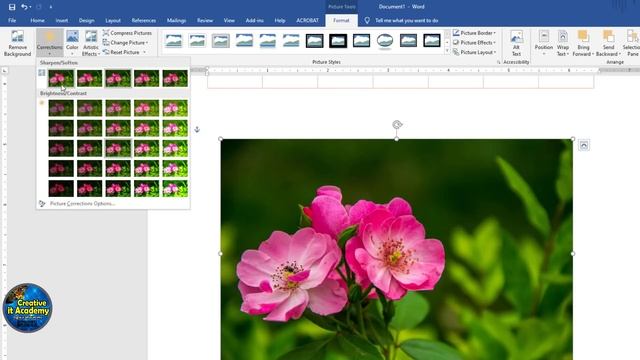
Task: Click Send Backward
Action: click(x=608, y=43)
